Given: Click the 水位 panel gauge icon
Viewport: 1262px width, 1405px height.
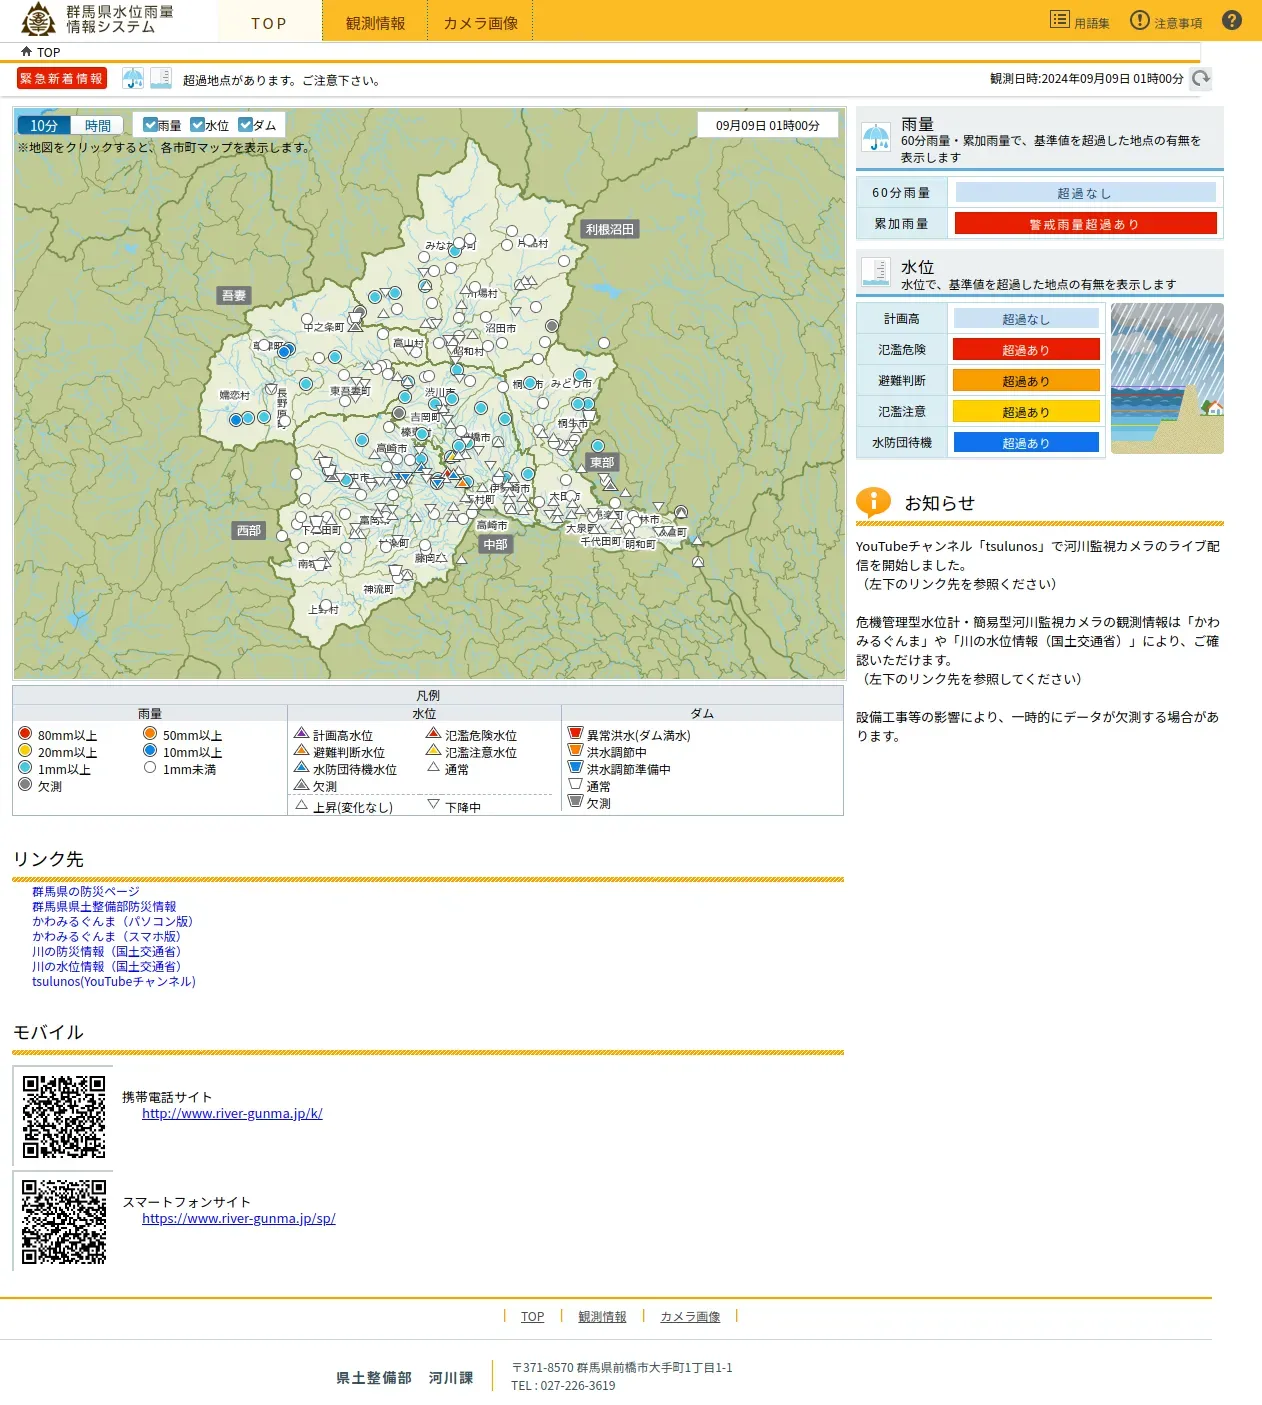Looking at the screenshot, I should pyautogui.click(x=876, y=272).
